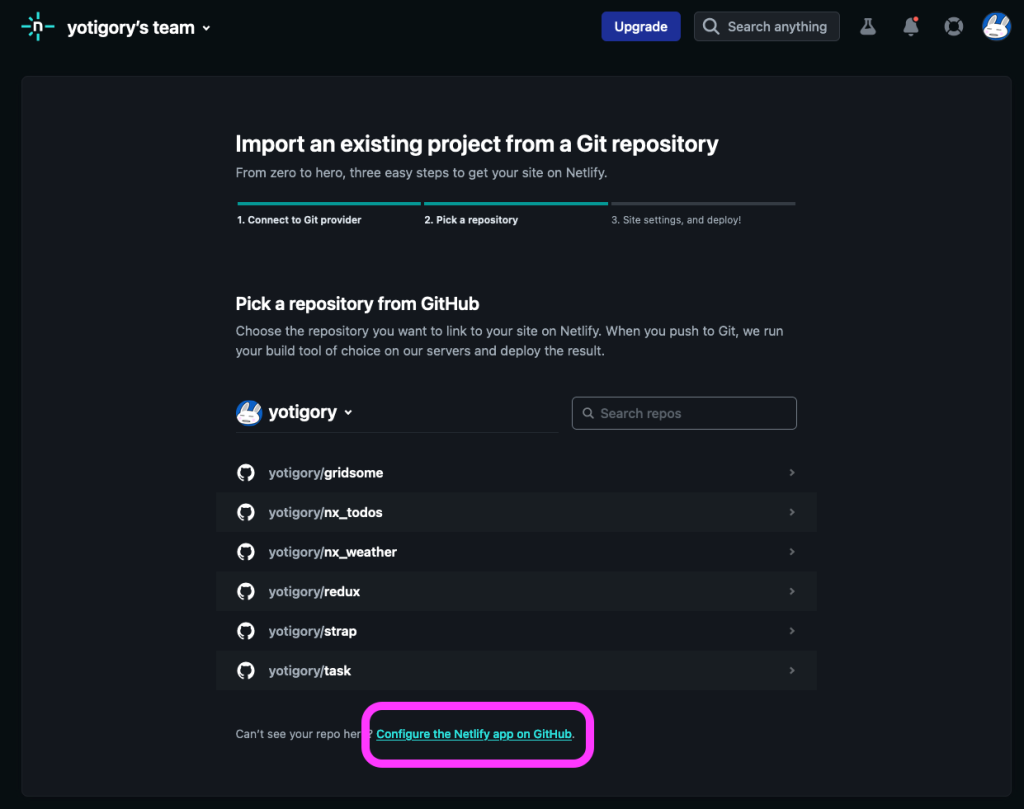Select the yotigory/gridsome repository
Screen dimensions: 1024x809
point(516,473)
